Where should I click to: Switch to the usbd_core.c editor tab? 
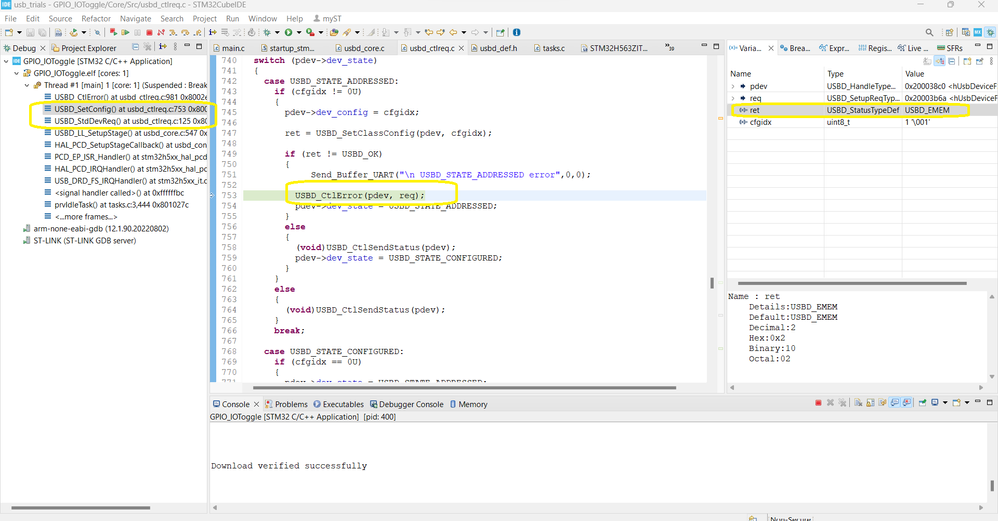coord(360,48)
